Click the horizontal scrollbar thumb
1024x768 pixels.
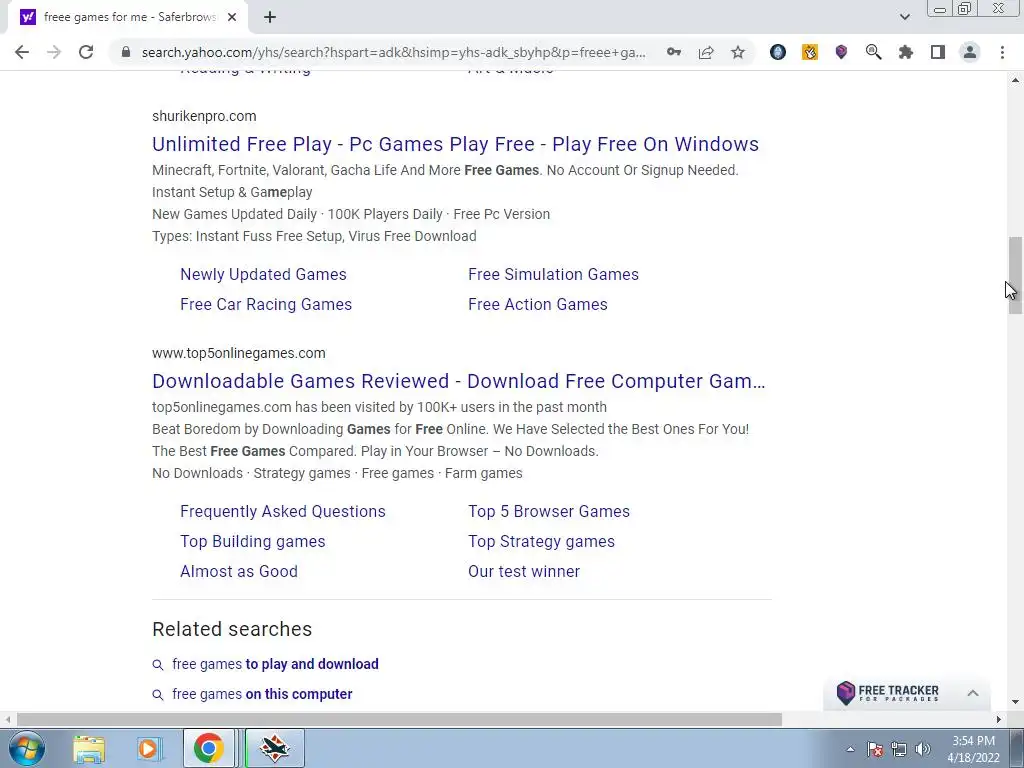(x=399, y=719)
